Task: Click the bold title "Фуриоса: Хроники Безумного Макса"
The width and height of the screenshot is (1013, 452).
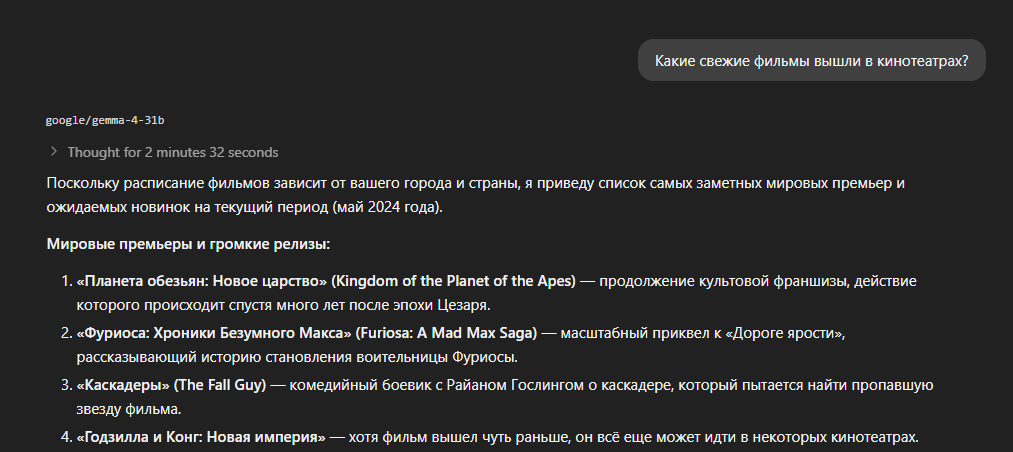Action: point(214,333)
